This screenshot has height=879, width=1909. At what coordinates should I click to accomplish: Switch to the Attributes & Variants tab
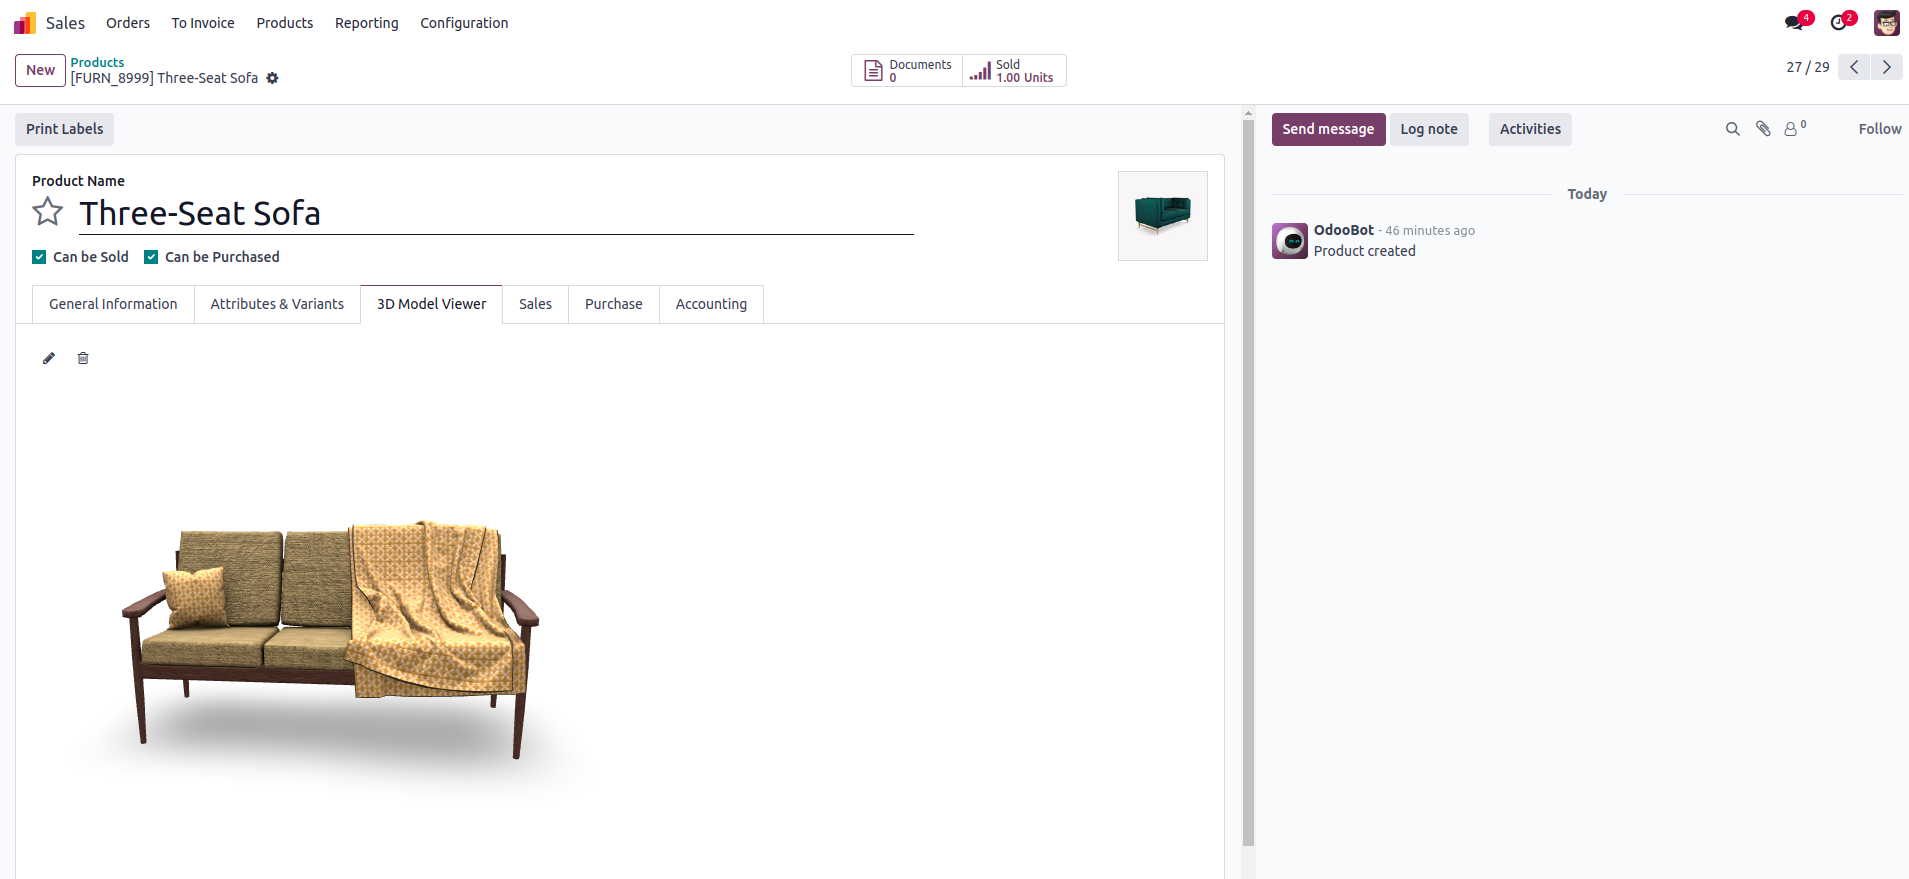[277, 304]
